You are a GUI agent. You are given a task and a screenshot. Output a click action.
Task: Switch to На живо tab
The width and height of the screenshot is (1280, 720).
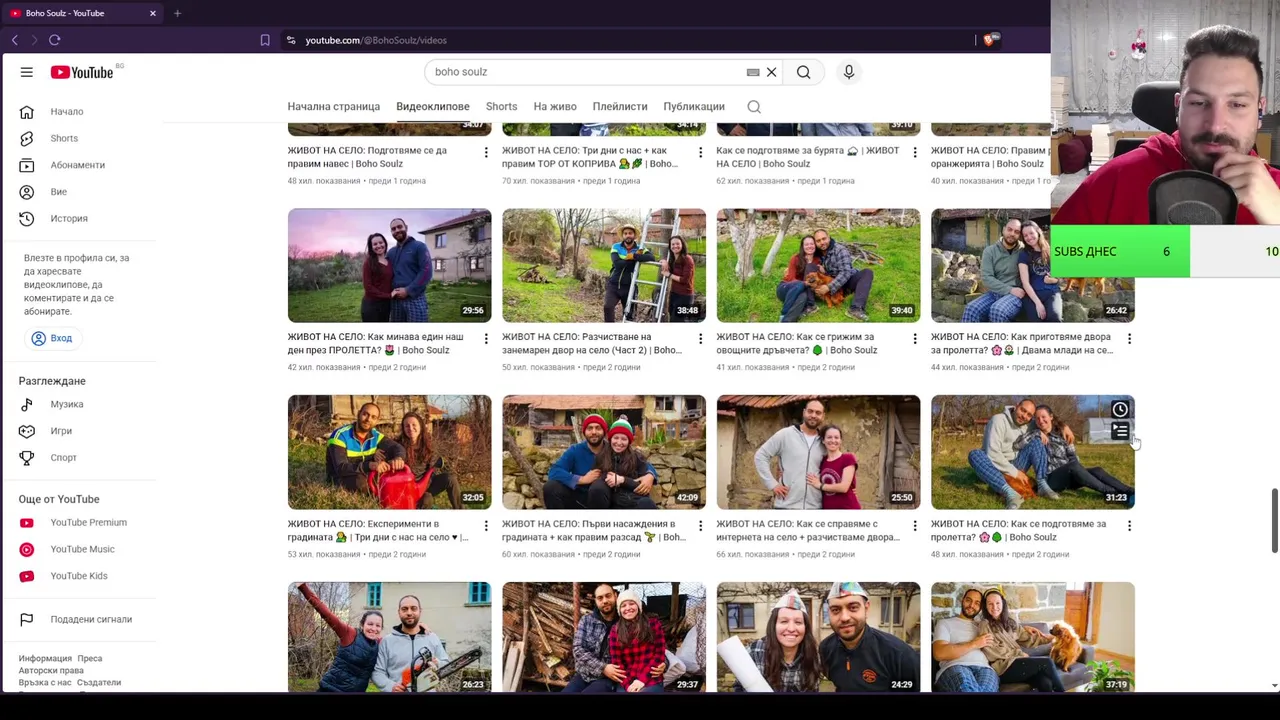tap(555, 106)
